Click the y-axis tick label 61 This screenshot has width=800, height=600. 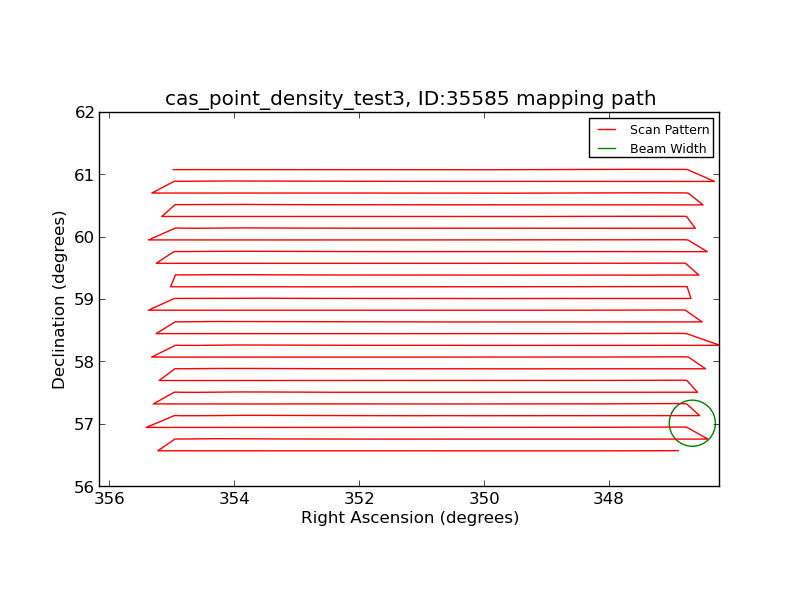tap(85, 176)
